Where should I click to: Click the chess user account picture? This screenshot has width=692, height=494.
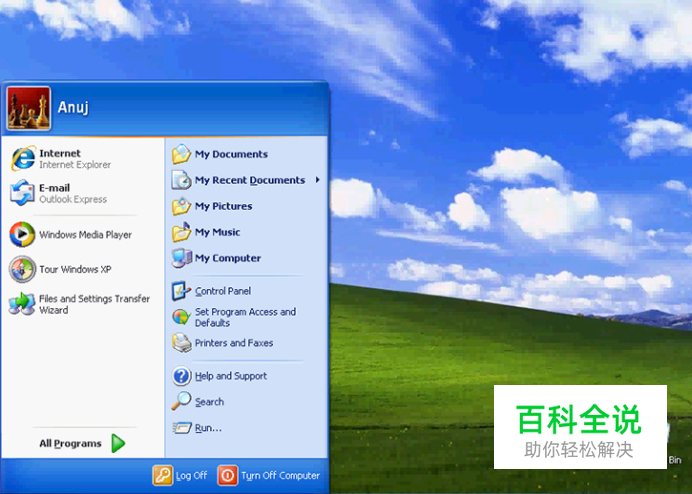[x=29, y=108]
